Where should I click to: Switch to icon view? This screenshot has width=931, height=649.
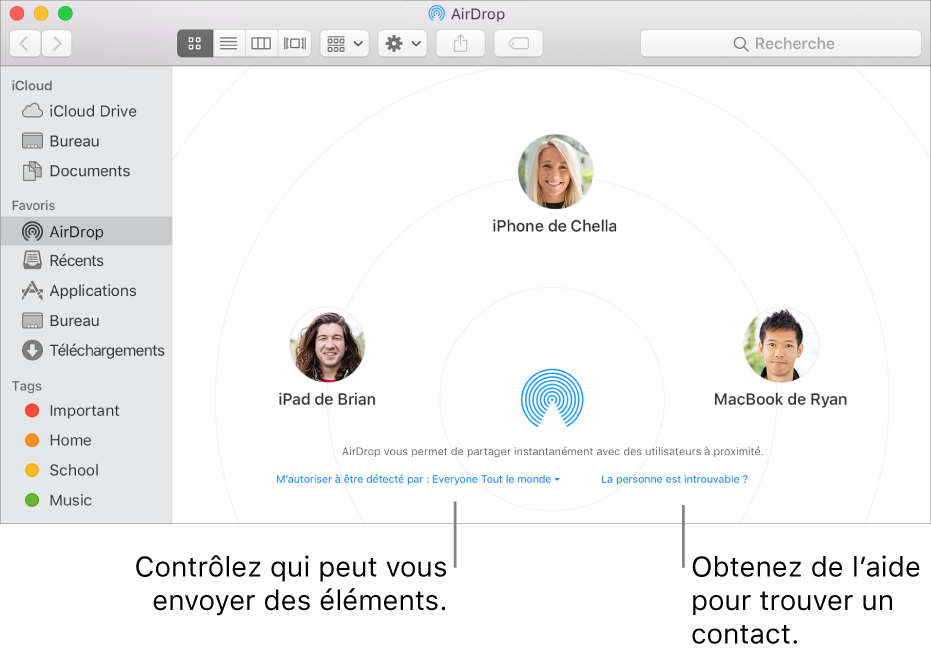click(x=195, y=43)
